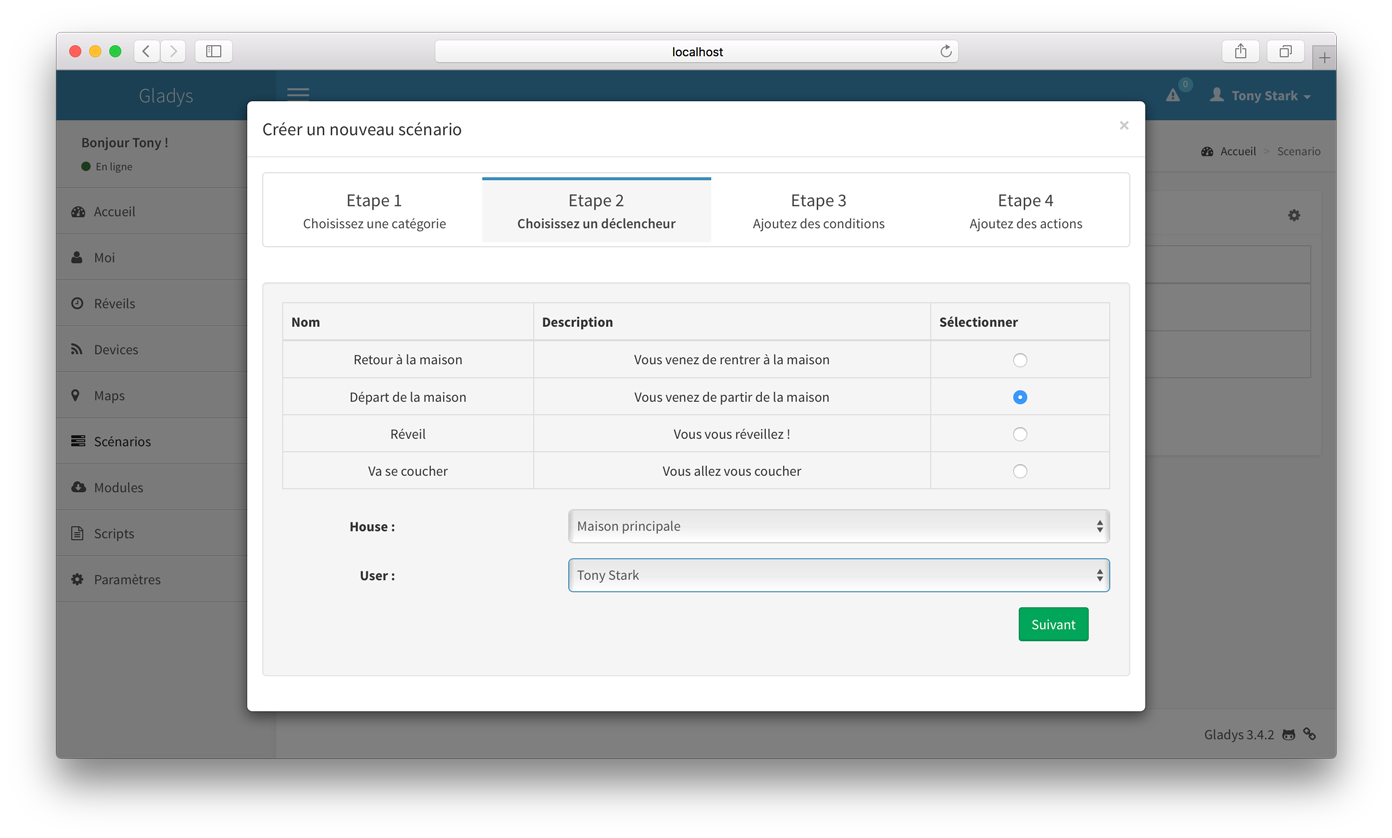Select the Retour à la maison radio button
1392x838 pixels.
tap(1020, 360)
